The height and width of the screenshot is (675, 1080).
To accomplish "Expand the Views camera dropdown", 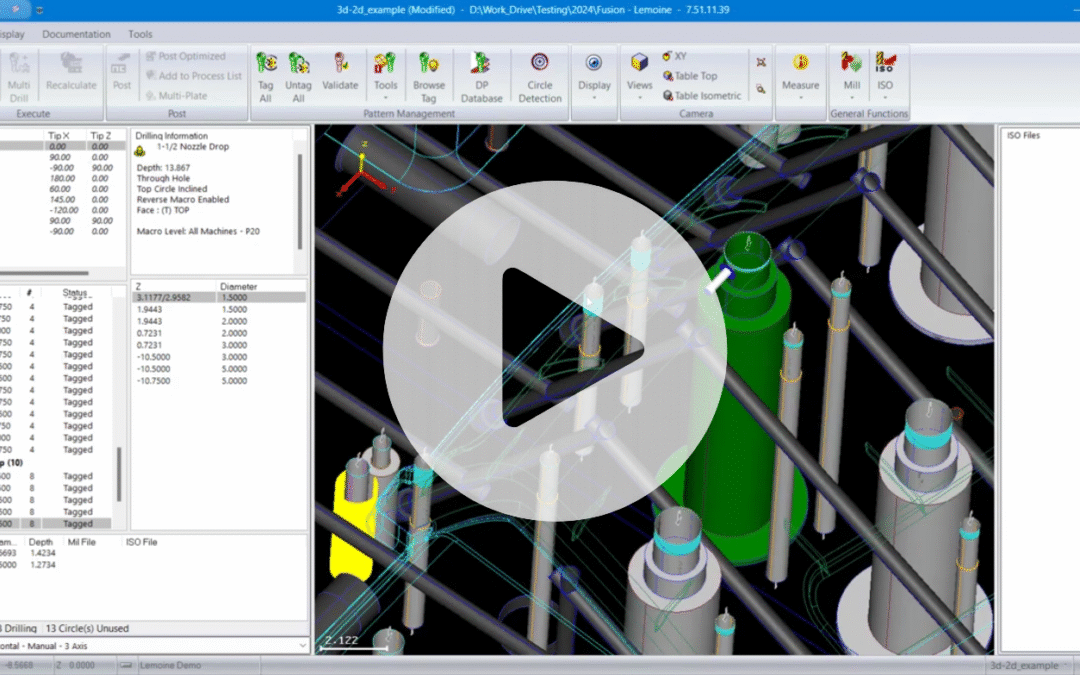I will click(x=639, y=76).
